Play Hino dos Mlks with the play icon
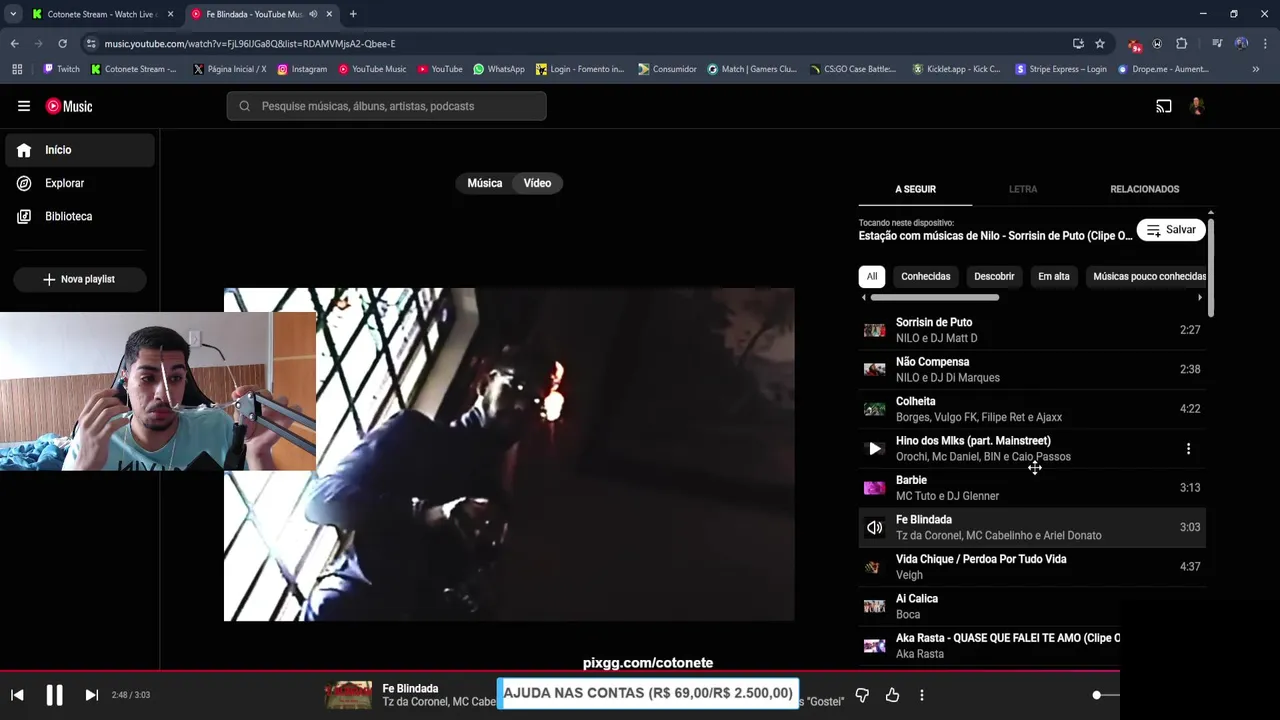The height and width of the screenshot is (720, 1280). pyautogui.click(x=875, y=449)
